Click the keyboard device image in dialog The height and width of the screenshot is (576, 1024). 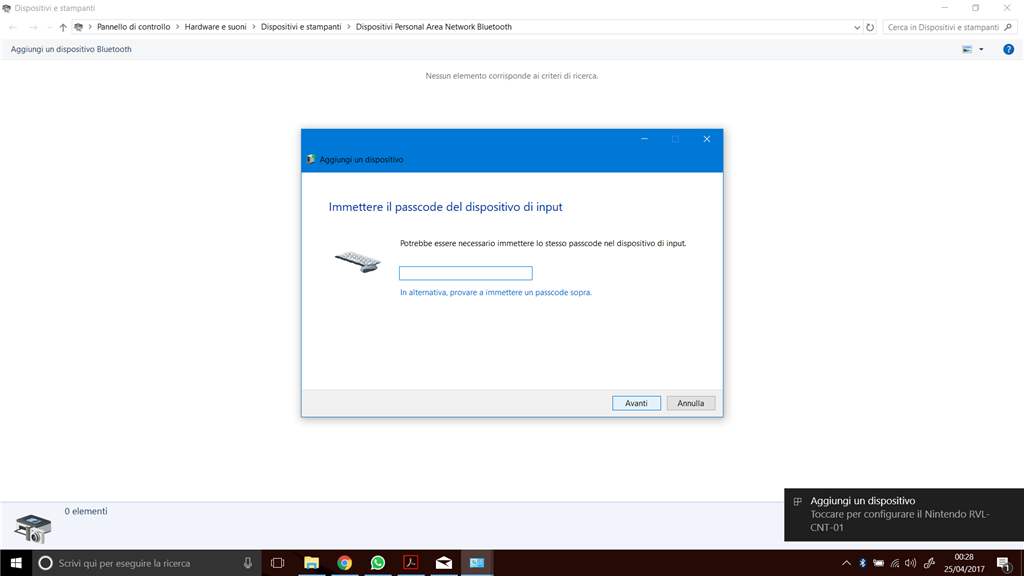coord(358,262)
